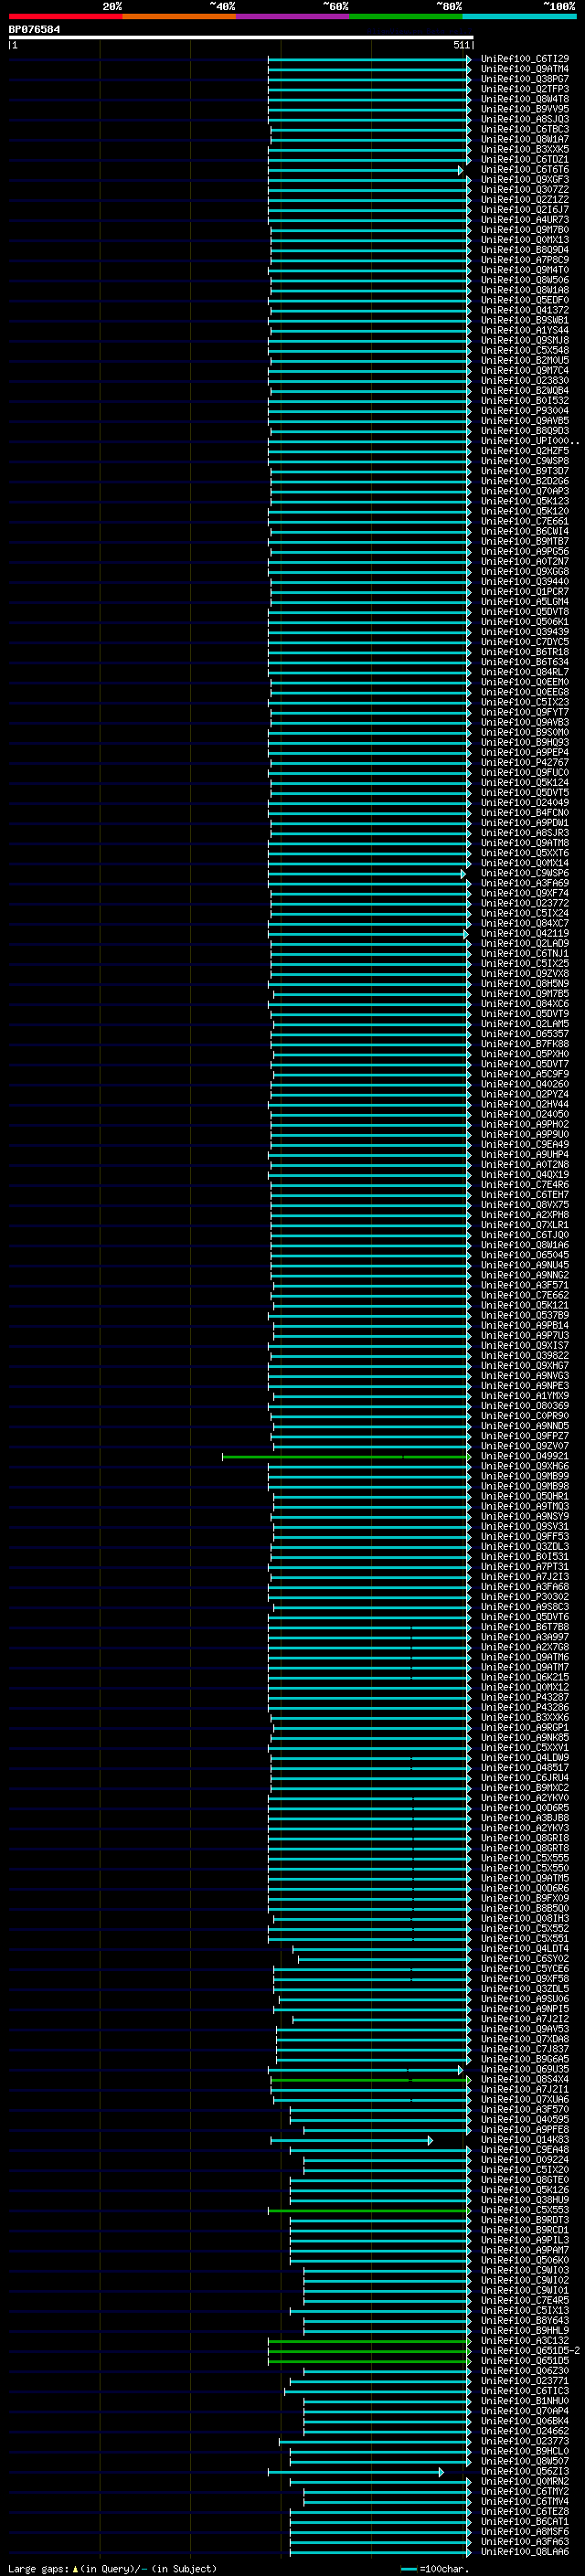Click the cyan ~100% legend segment
The height and width of the screenshot is (2576, 585).
[520, 17]
